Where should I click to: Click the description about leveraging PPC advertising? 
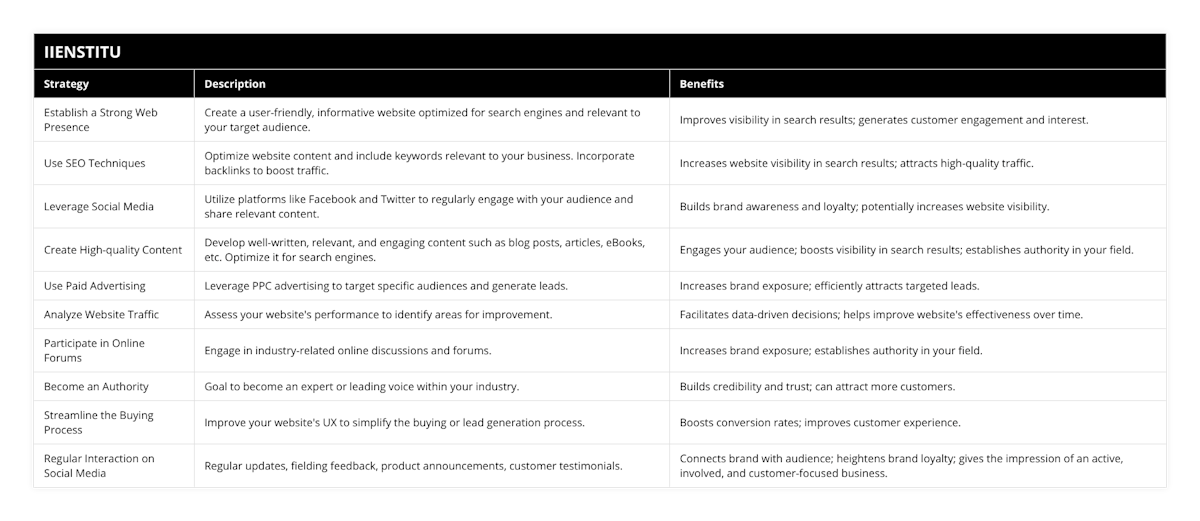tap(386, 286)
